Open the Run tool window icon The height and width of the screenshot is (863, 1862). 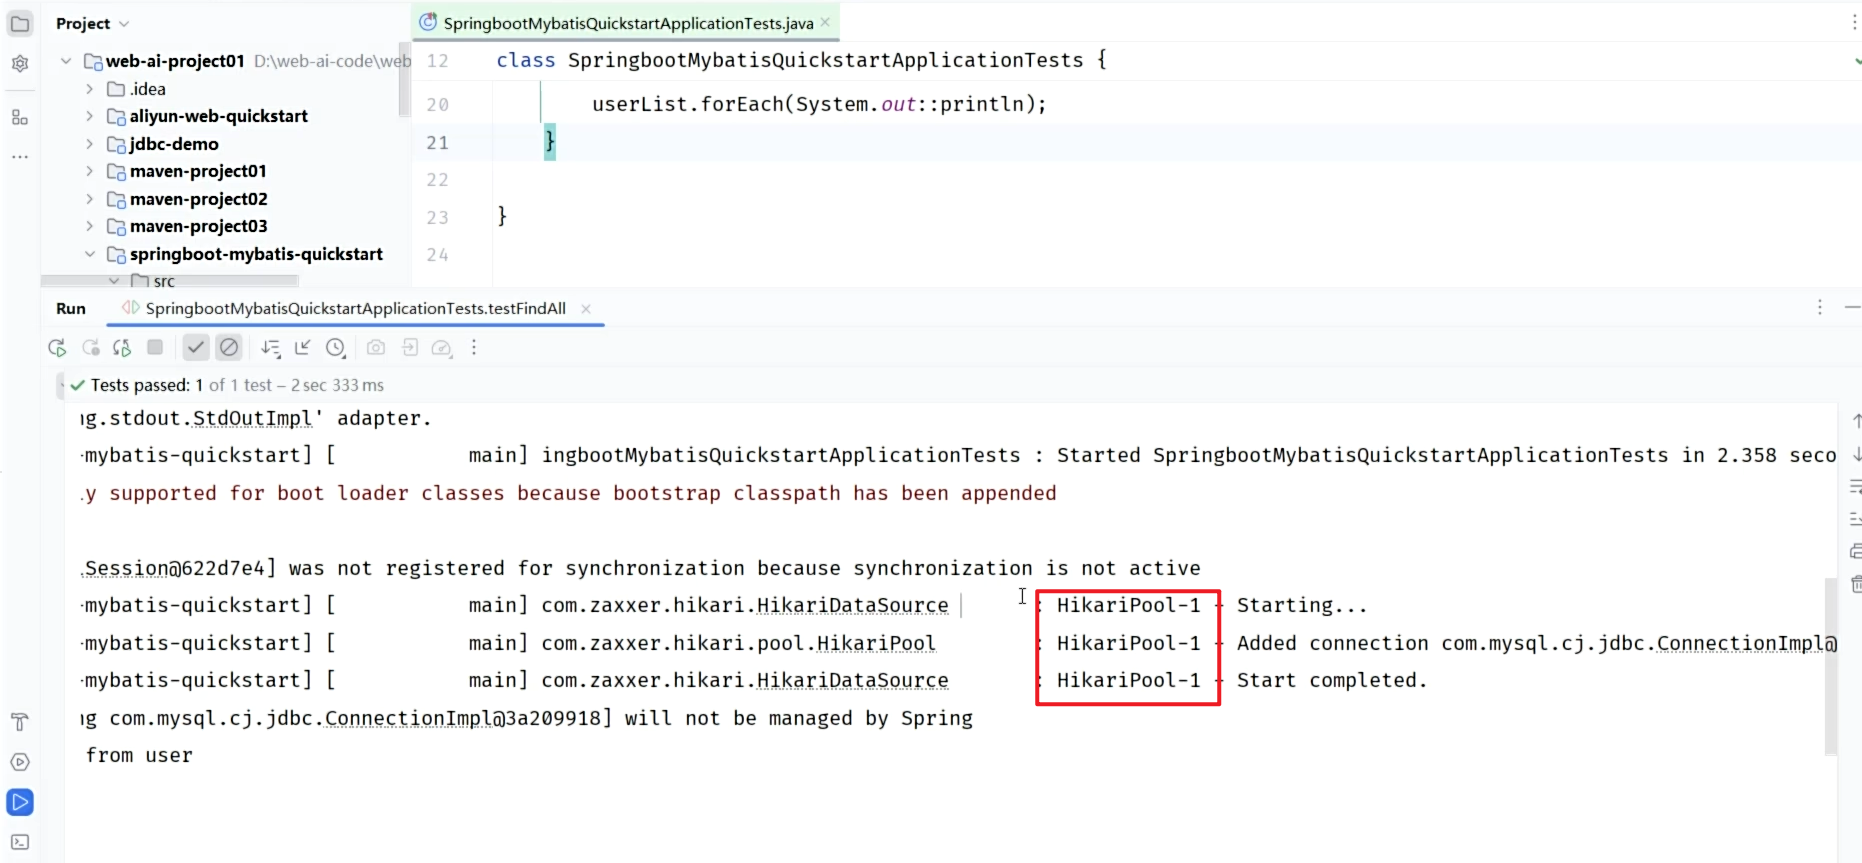click(20, 802)
